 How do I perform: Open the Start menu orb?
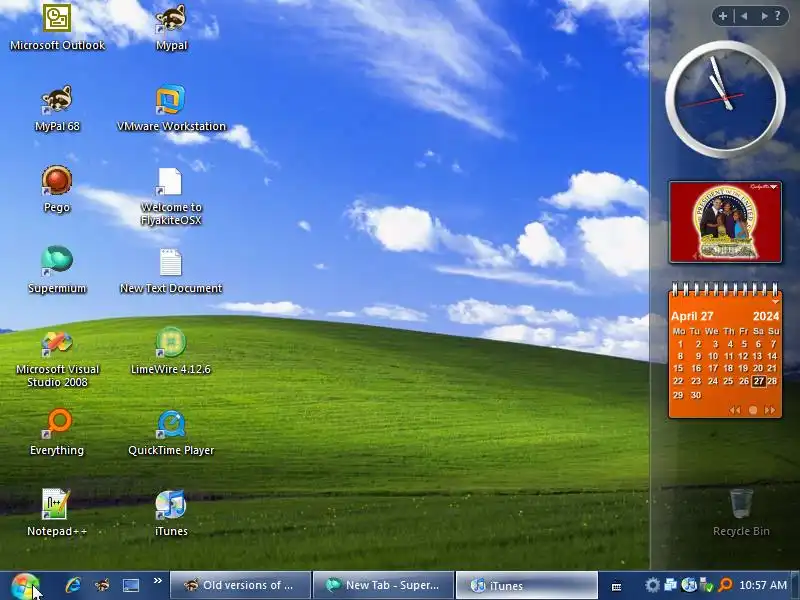point(24,586)
